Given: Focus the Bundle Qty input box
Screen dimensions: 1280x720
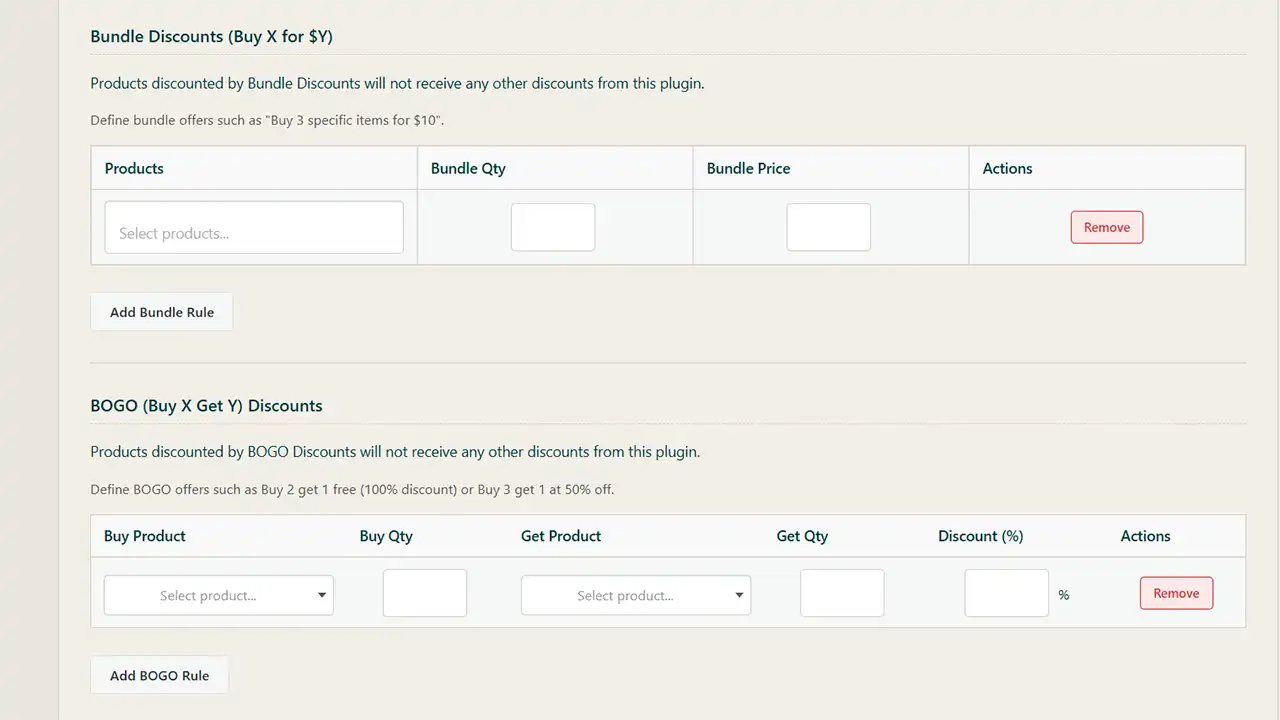Looking at the screenshot, I should [x=553, y=228].
